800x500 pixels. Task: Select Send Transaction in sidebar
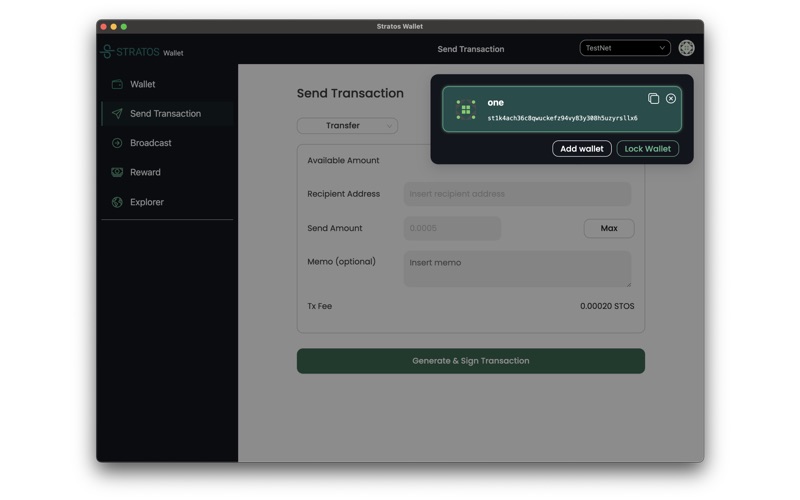pos(167,114)
